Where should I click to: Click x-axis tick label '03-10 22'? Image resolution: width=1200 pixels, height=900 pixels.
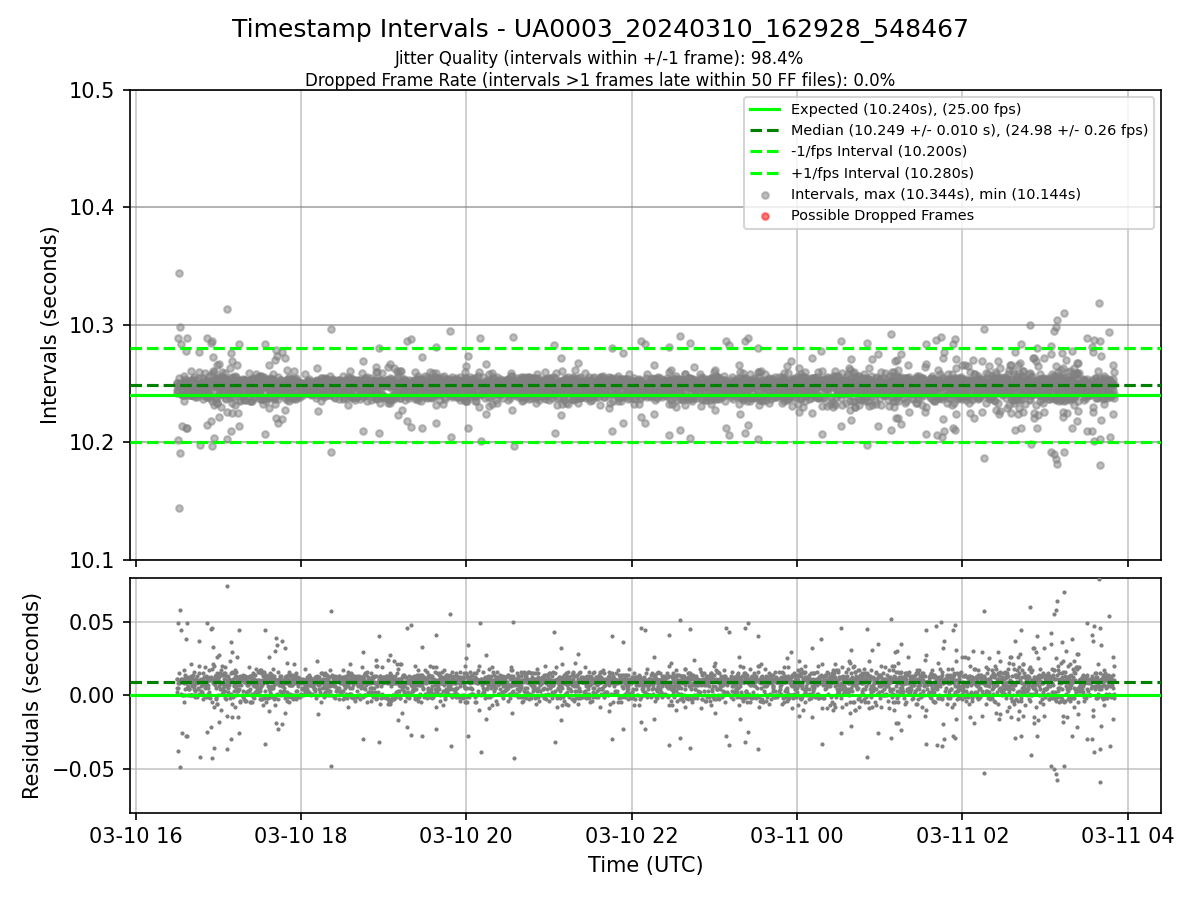click(x=631, y=834)
